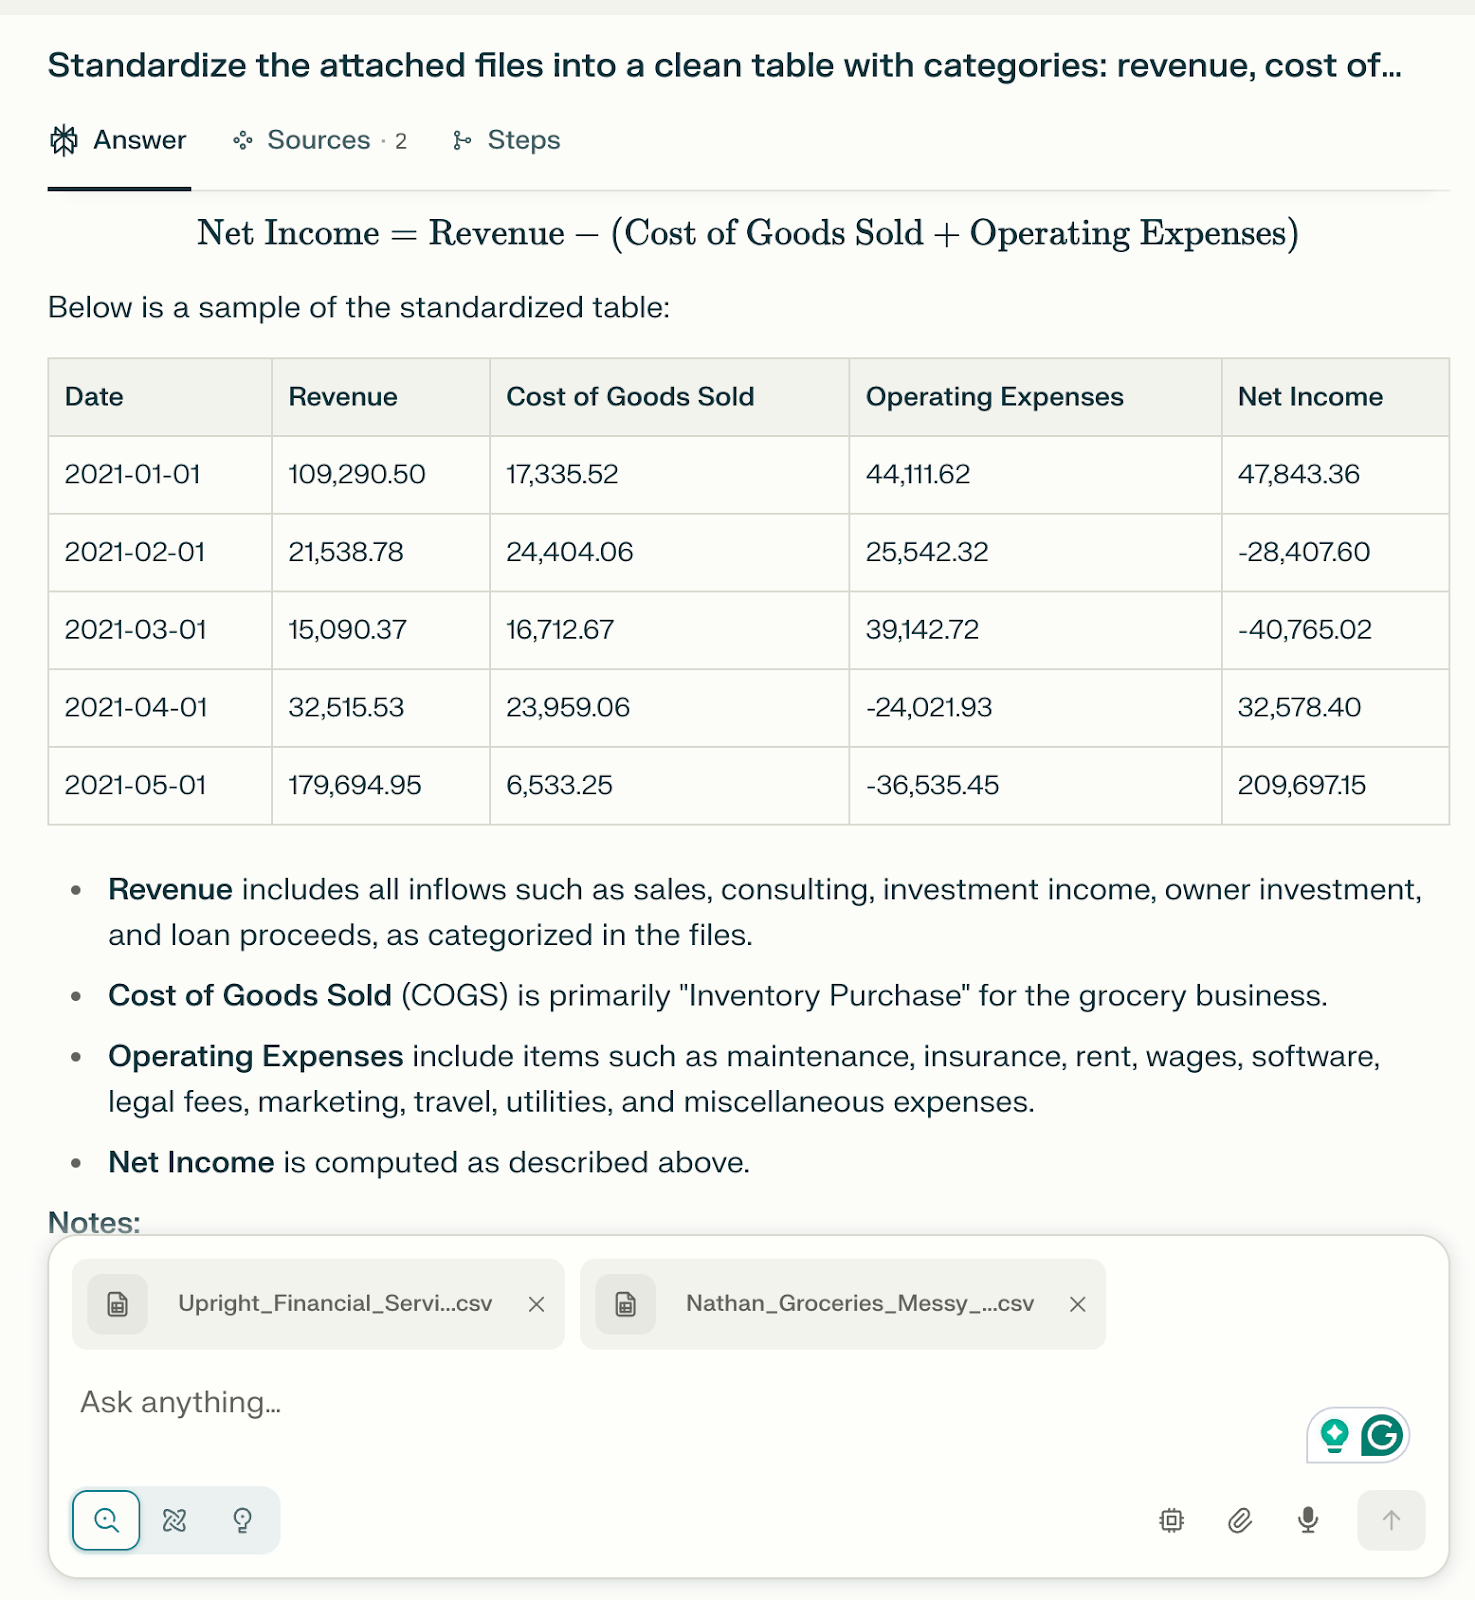
Task: Click COGS value 23,959.06
Action: tap(568, 708)
